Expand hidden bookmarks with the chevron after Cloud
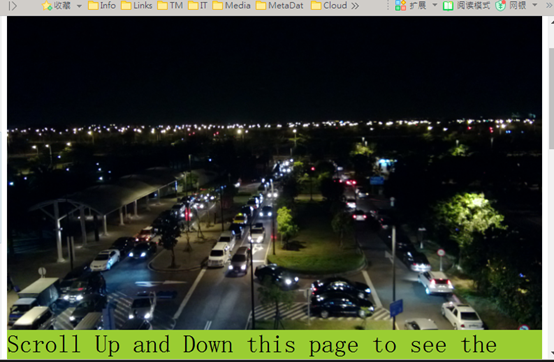Viewport: 554px width, 362px height. (x=355, y=6)
